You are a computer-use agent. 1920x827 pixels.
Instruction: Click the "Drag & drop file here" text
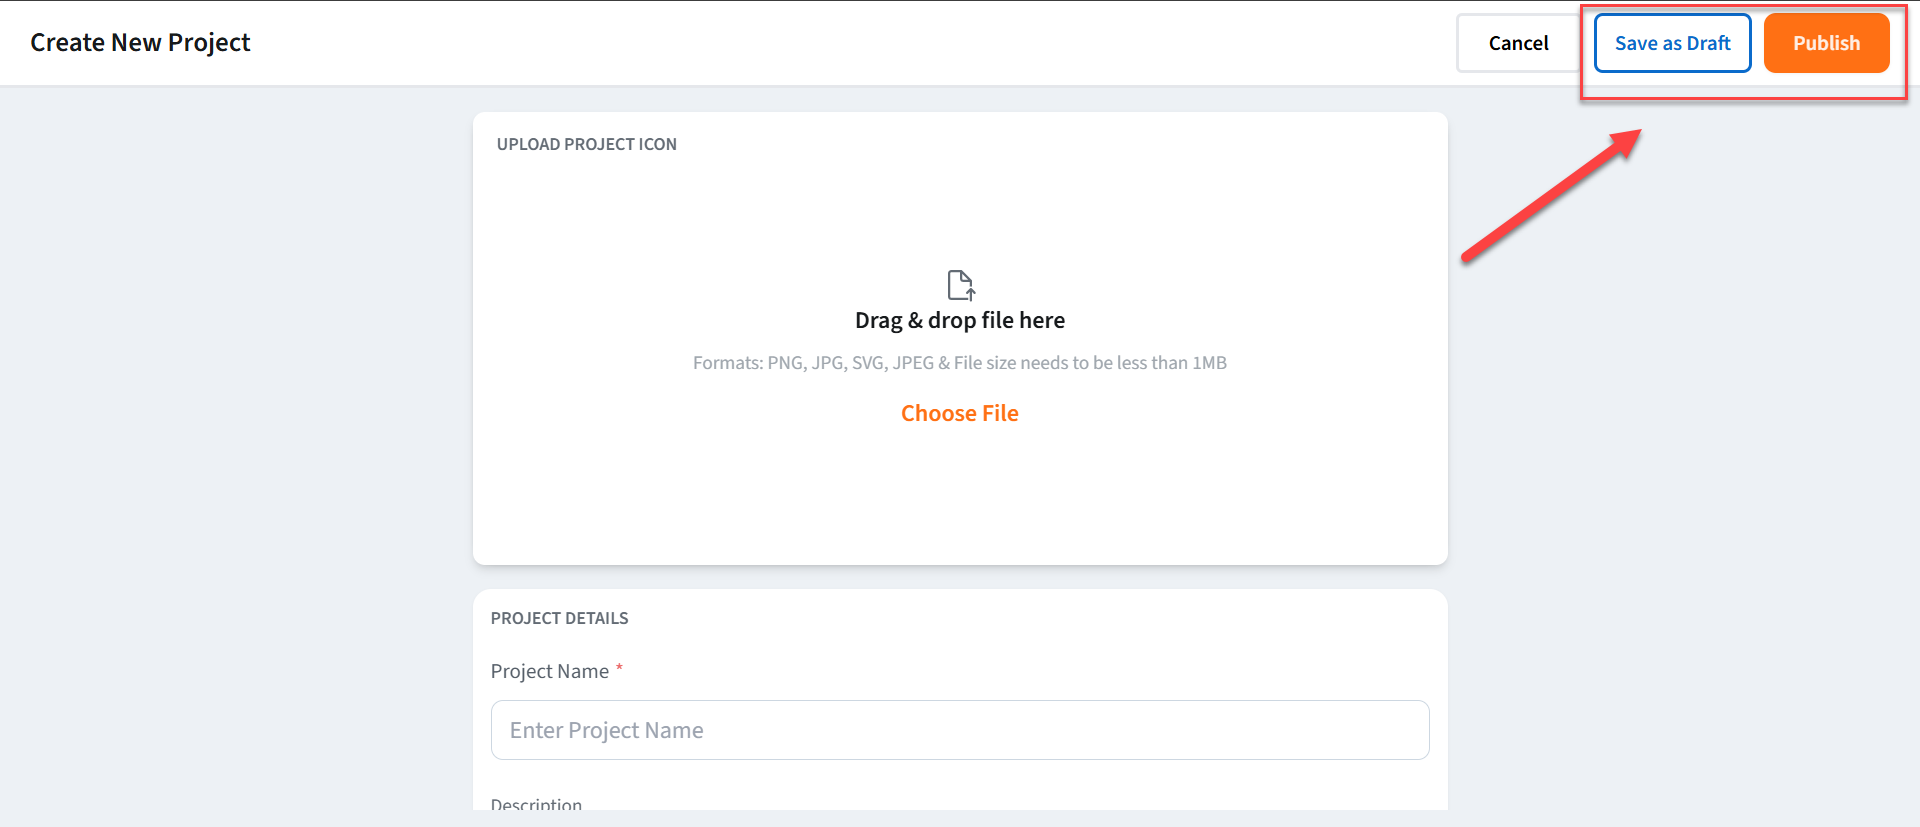coord(959,320)
